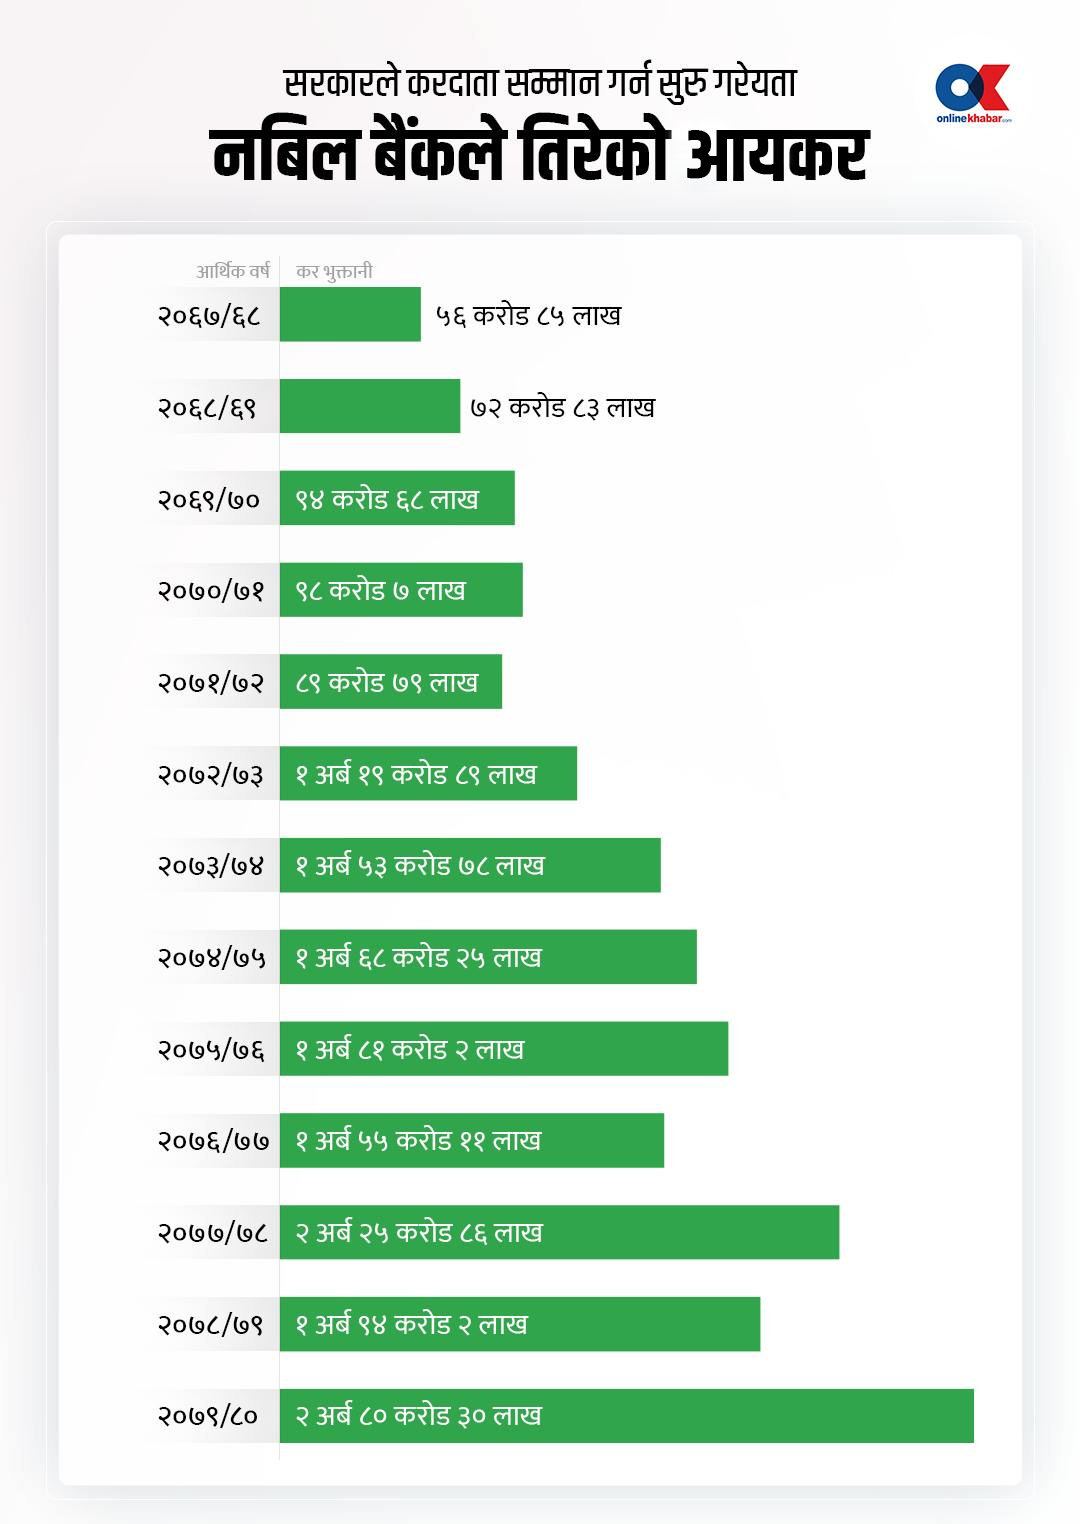Click the Onlinekhabar logo

pos(972,93)
